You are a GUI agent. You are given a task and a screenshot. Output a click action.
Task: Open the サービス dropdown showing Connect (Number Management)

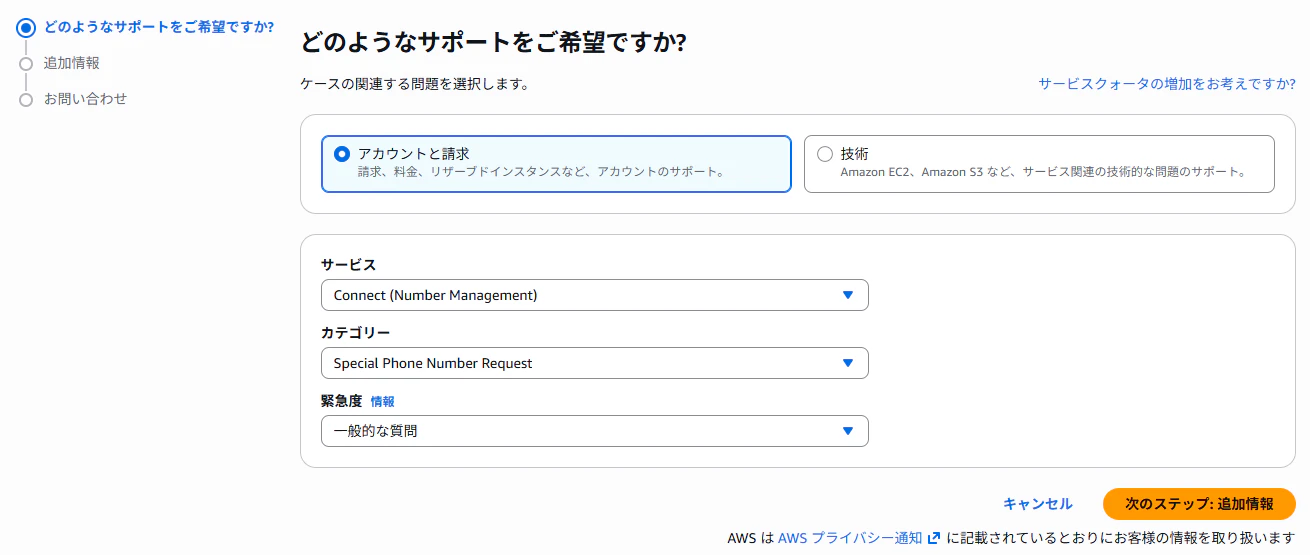594,295
